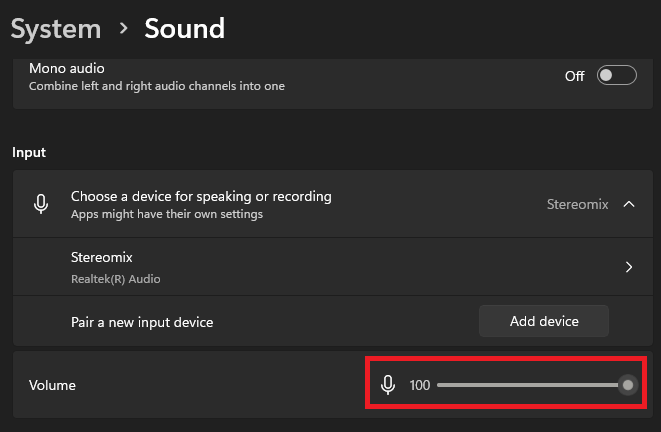Click the Sound page title

click(x=185, y=29)
